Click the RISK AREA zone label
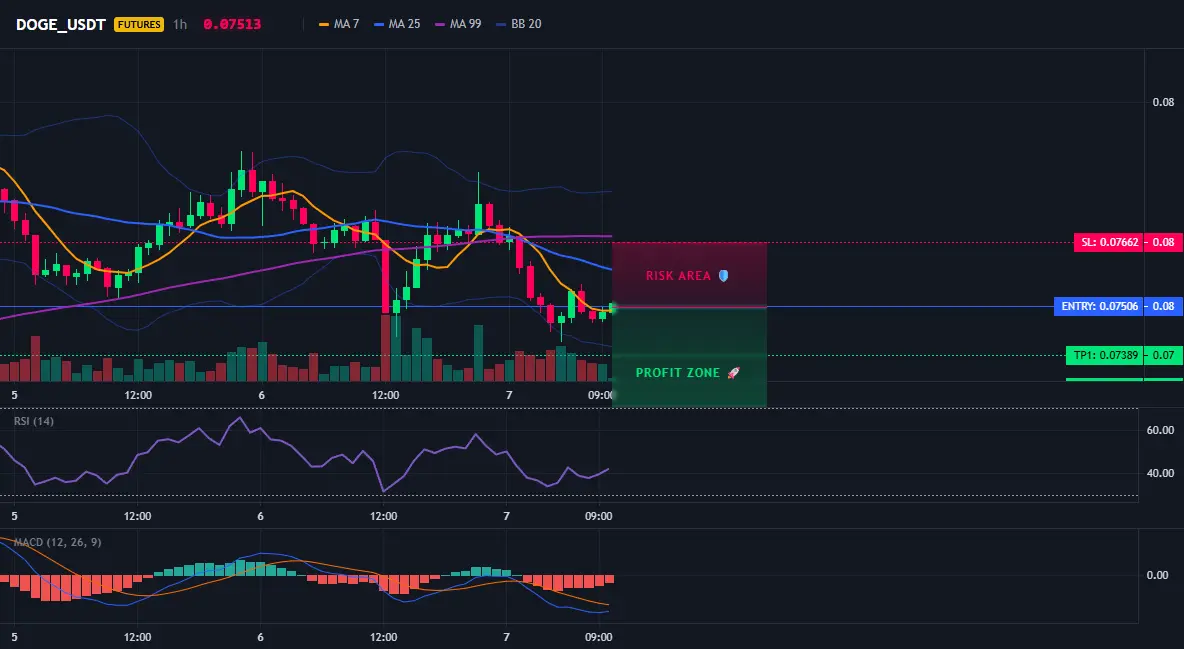Viewport: 1184px width, 649px height. pos(678,276)
